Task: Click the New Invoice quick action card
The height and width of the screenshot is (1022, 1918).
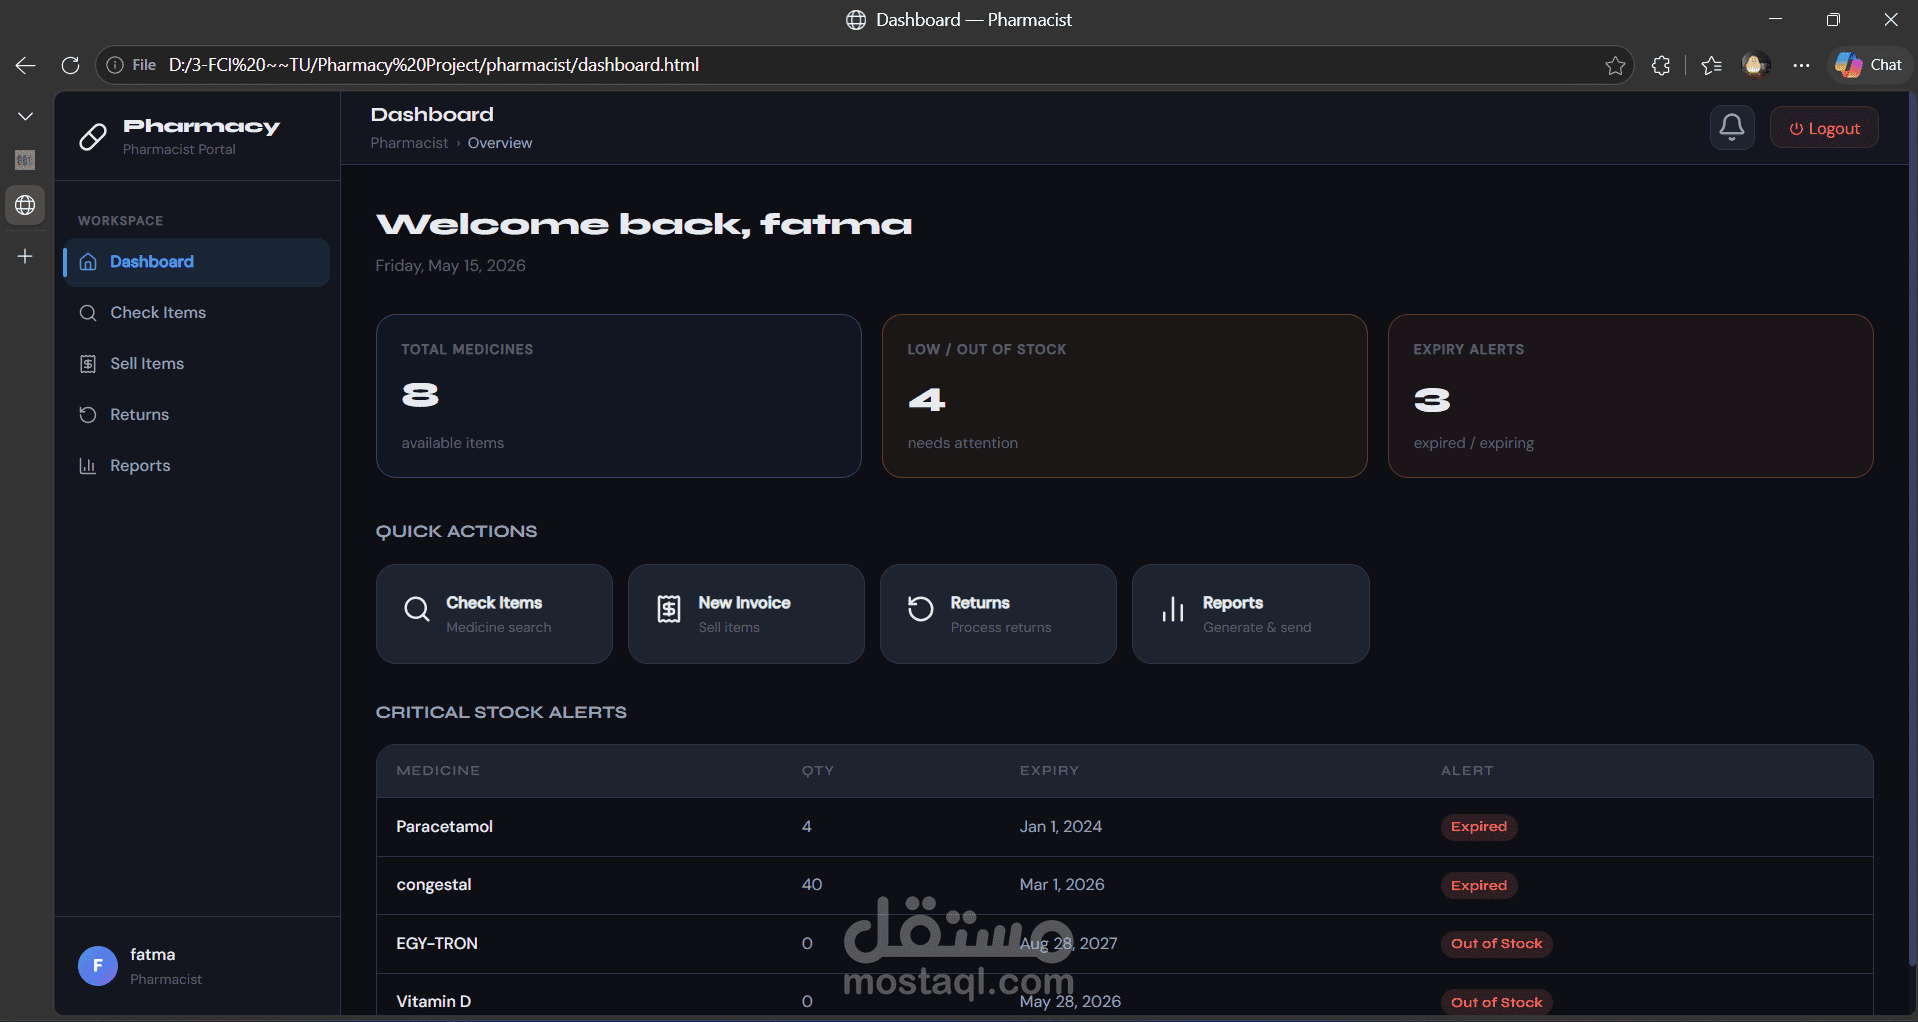Action: pos(746,614)
